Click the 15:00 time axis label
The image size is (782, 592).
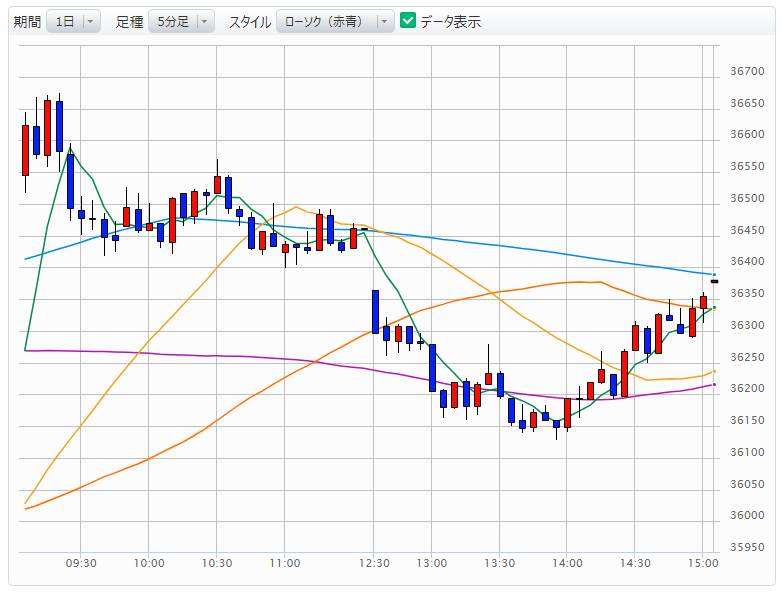pos(703,563)
